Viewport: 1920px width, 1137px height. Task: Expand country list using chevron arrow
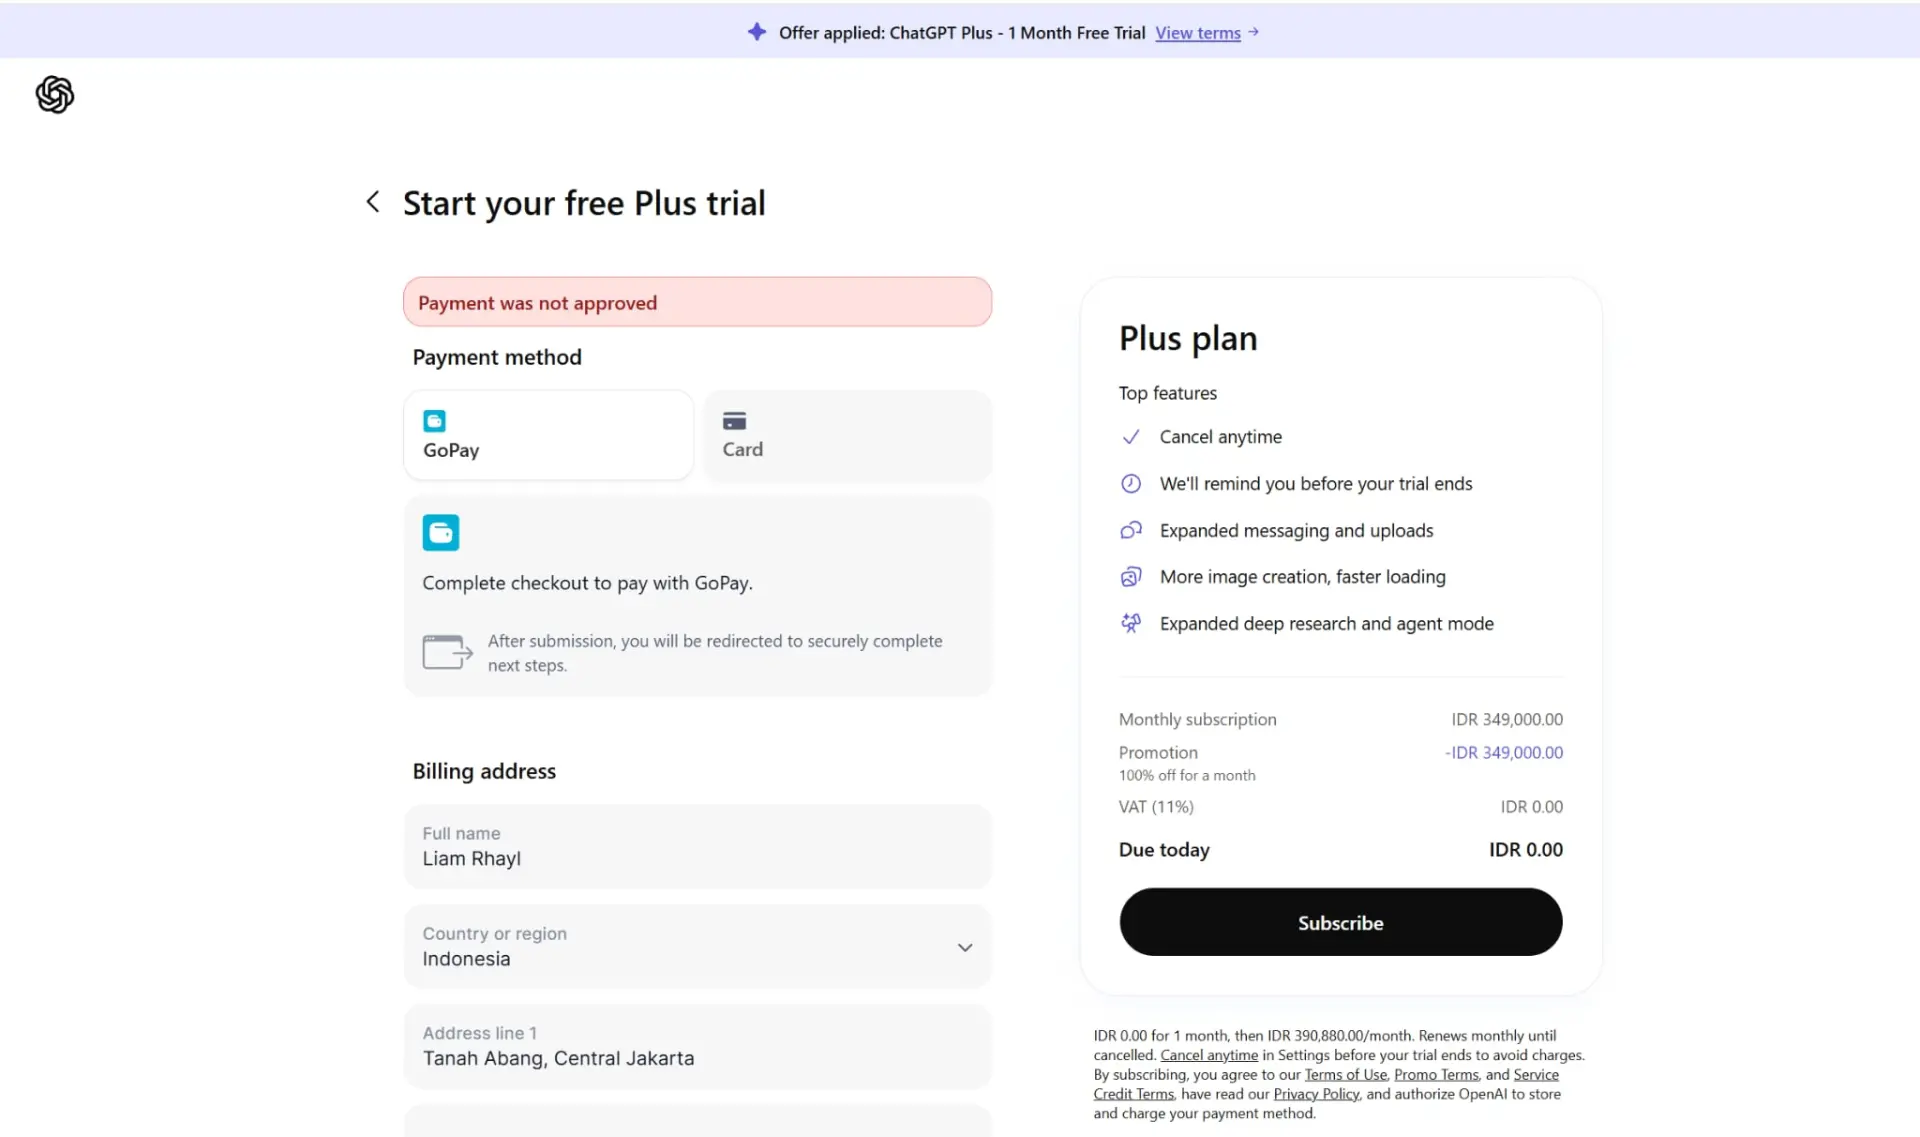965,947
